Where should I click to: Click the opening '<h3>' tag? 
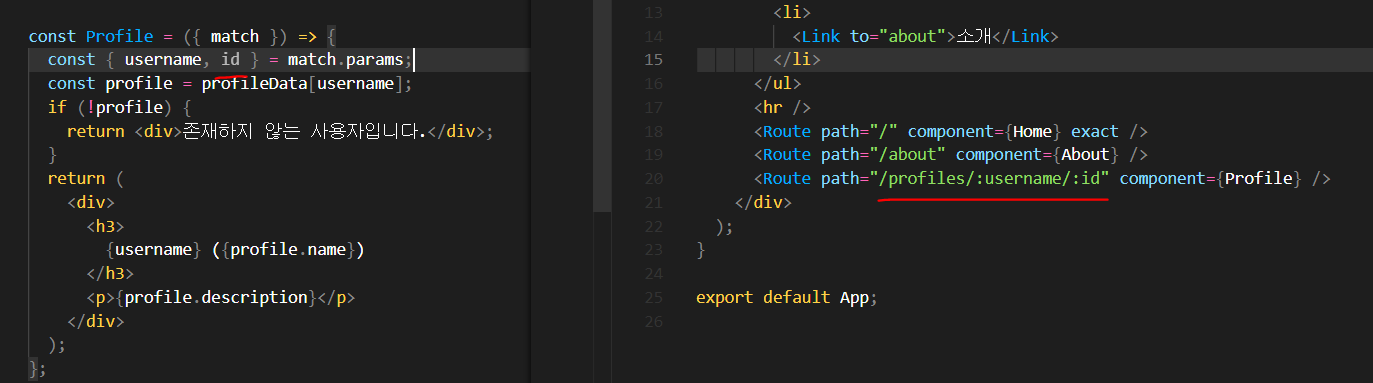click(106, 227)
